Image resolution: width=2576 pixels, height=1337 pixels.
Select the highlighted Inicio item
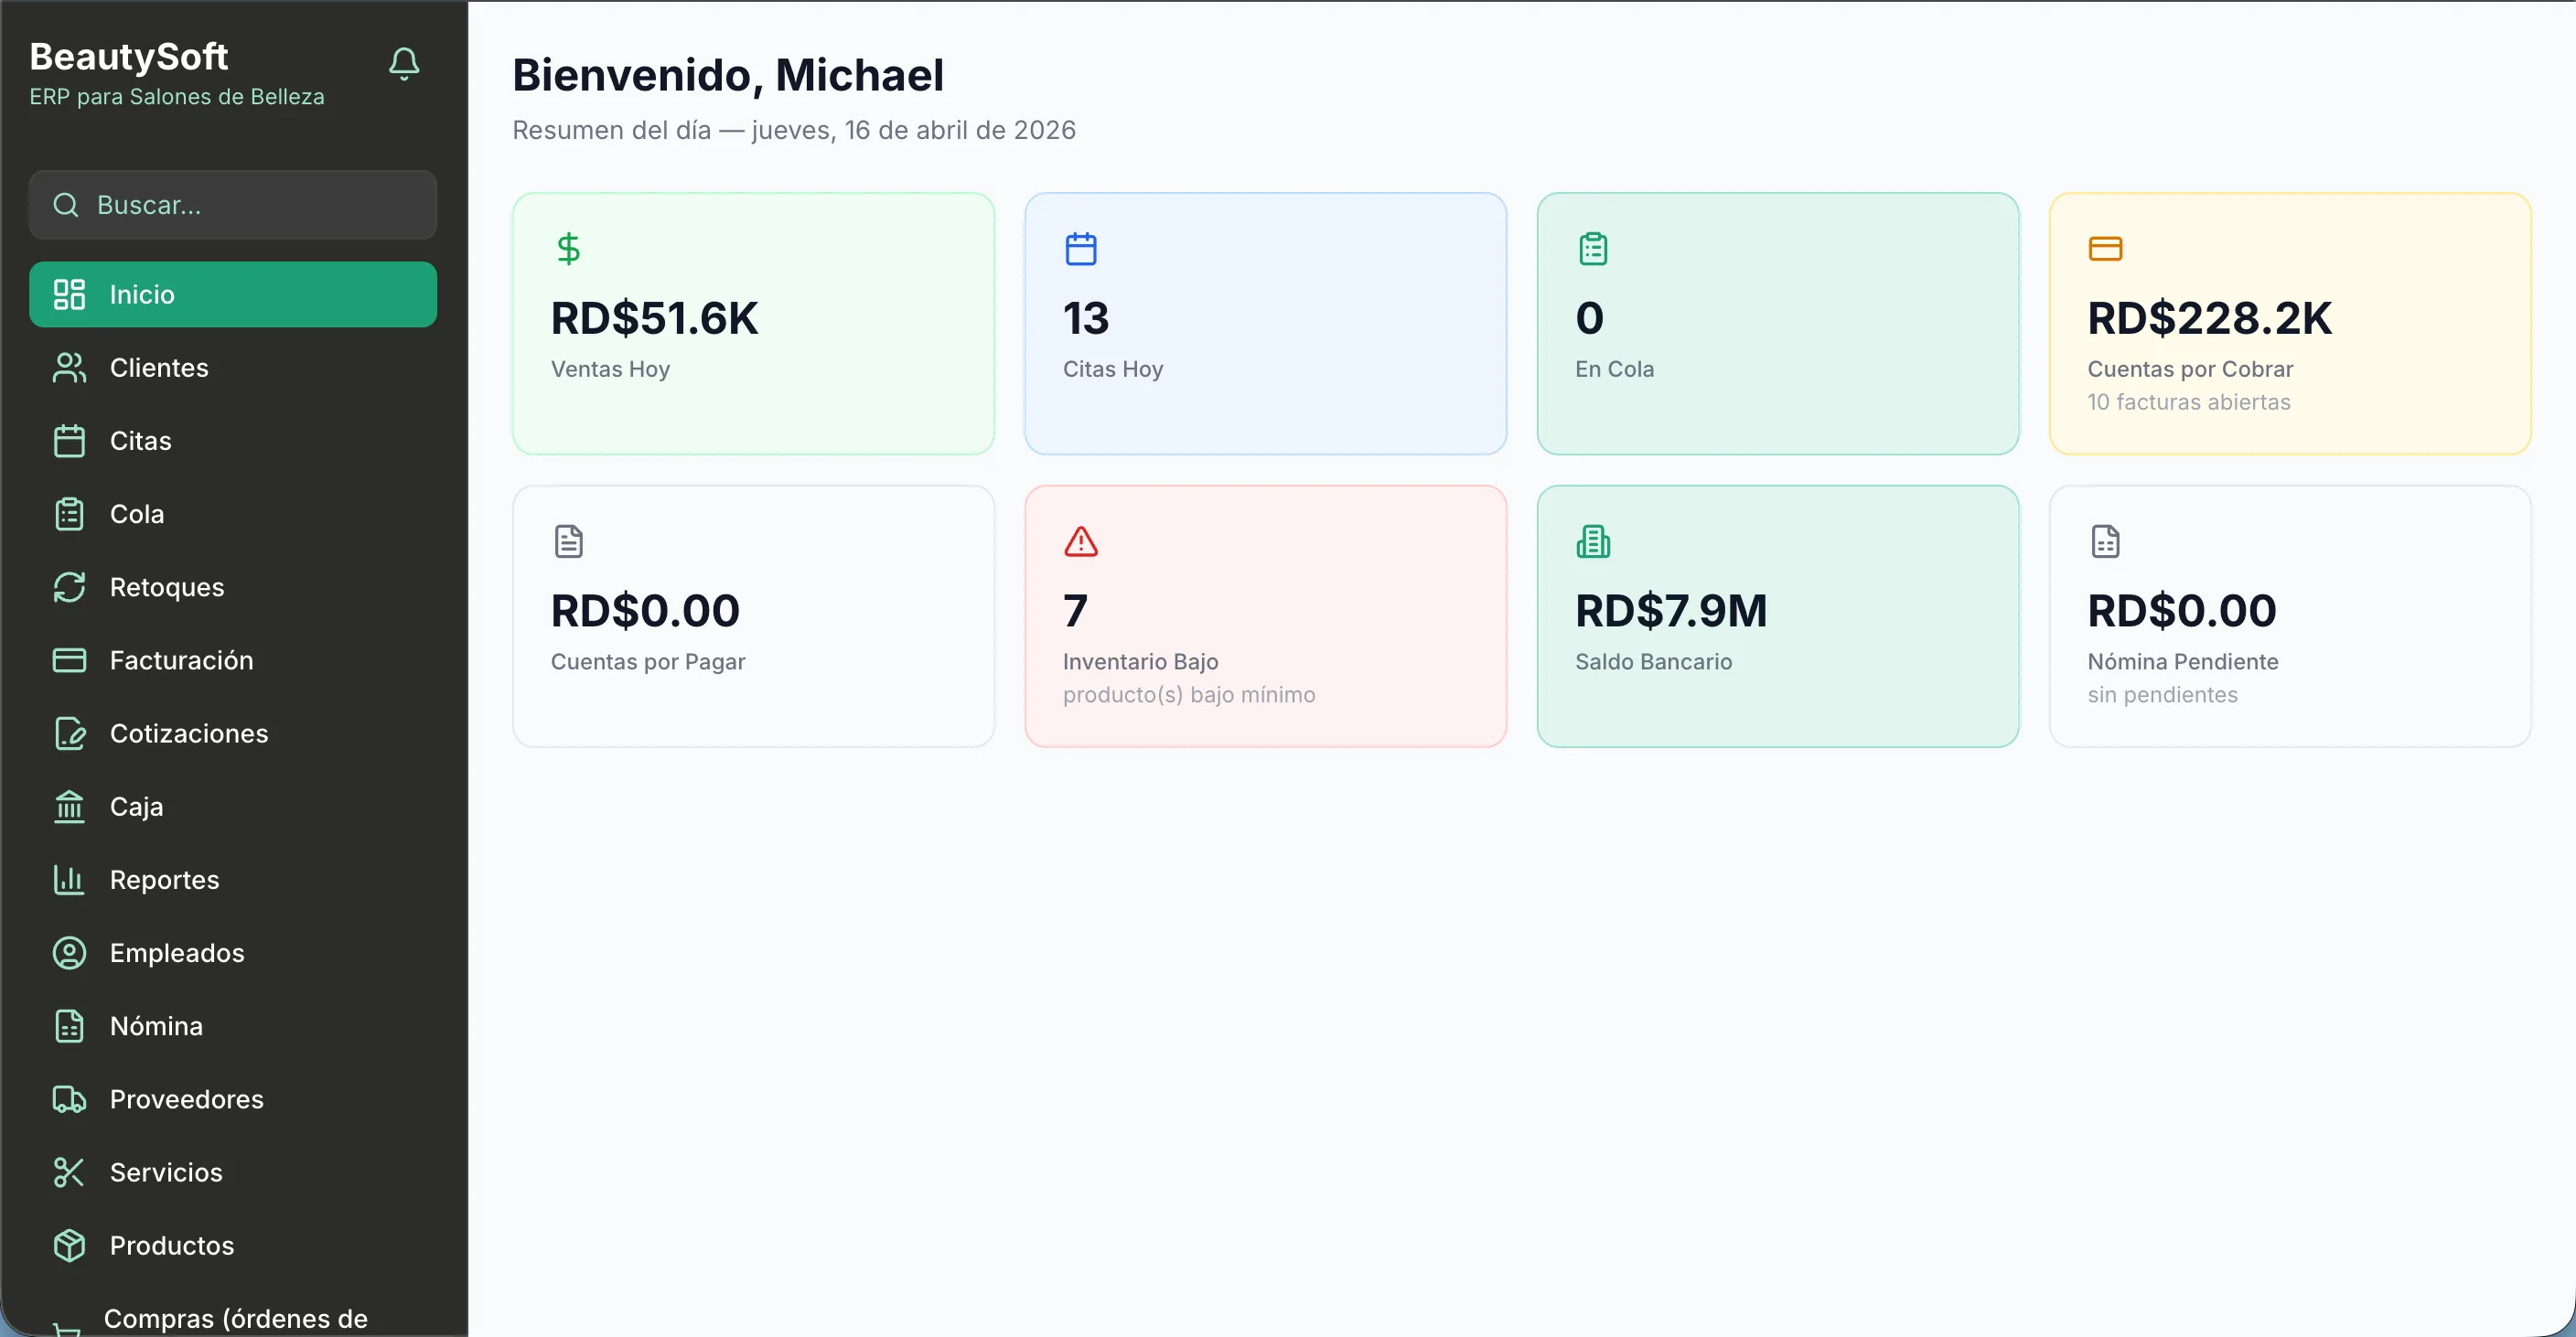point(233,294)
